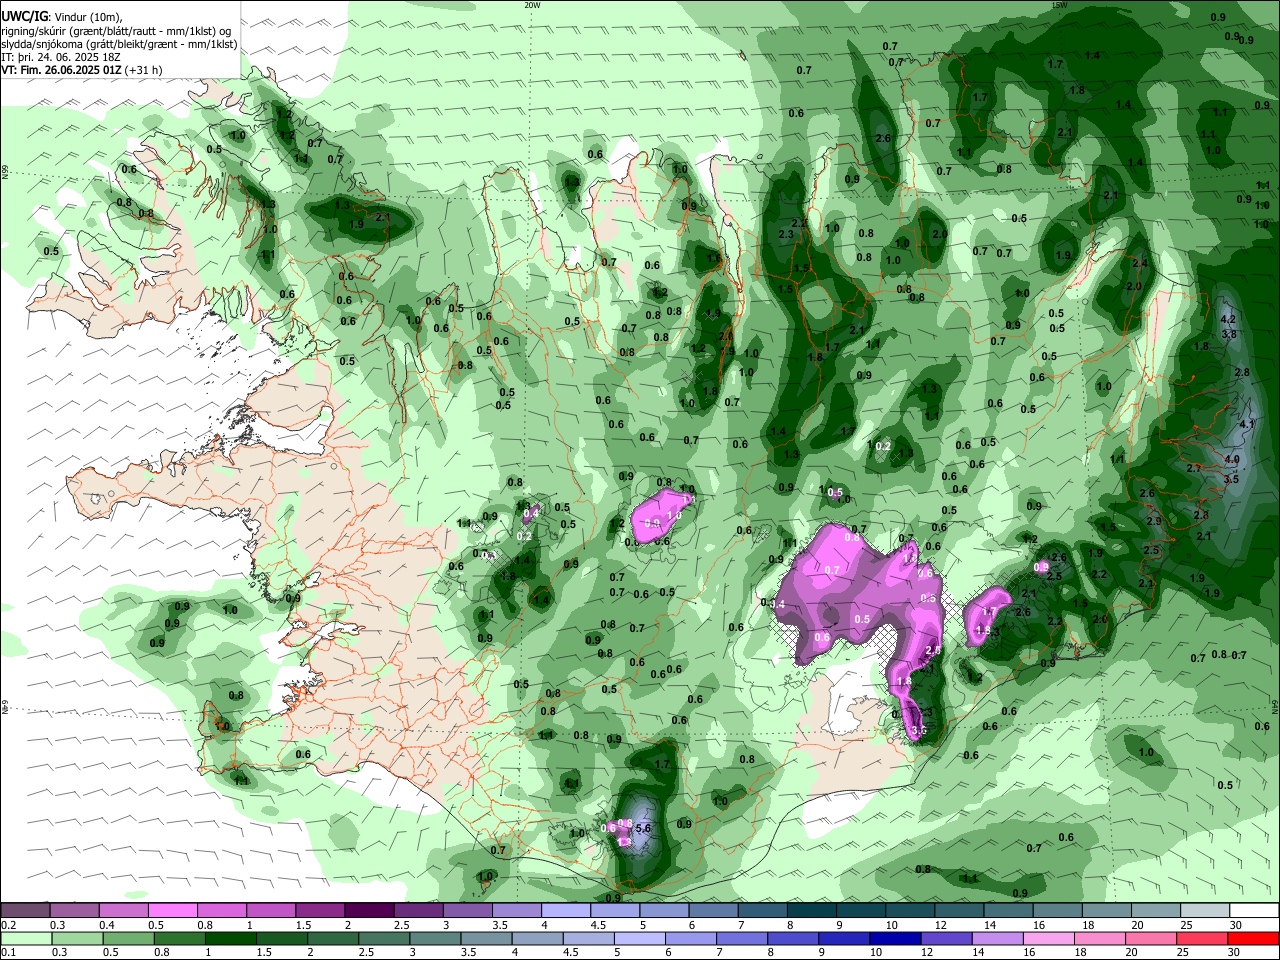The image size is (1280, 960).
Task: Click the 3.6 value in the pink snow band
Action: pos(920,732)
